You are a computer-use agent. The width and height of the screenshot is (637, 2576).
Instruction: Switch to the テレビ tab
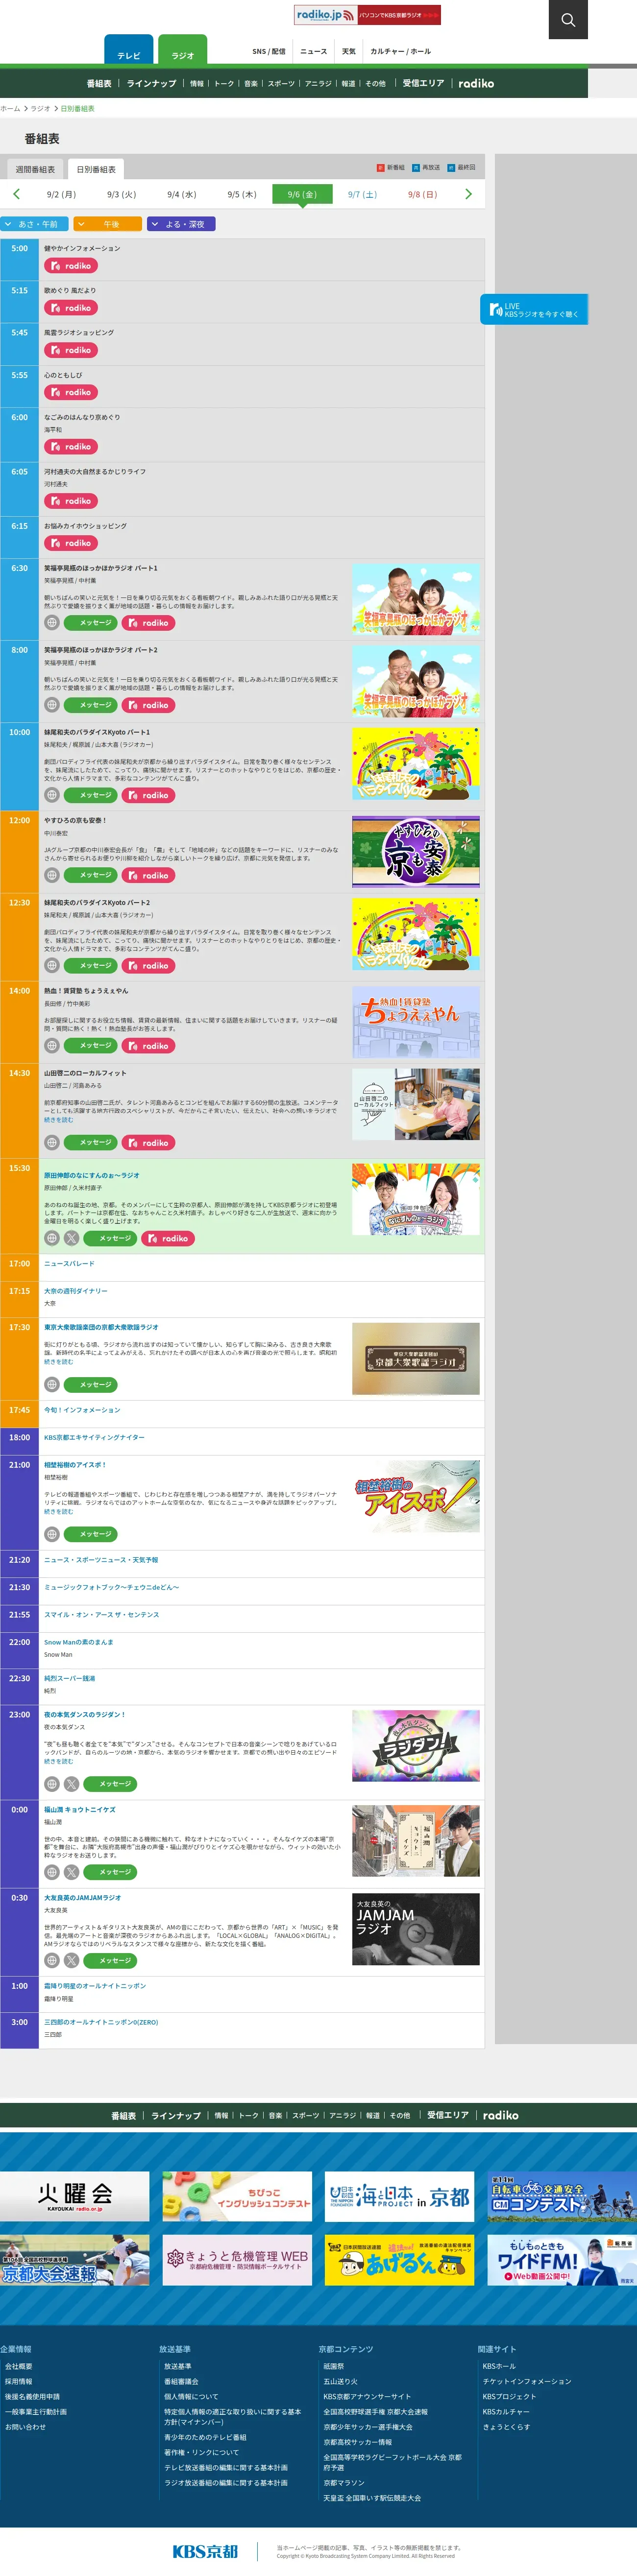click(129, 51)
